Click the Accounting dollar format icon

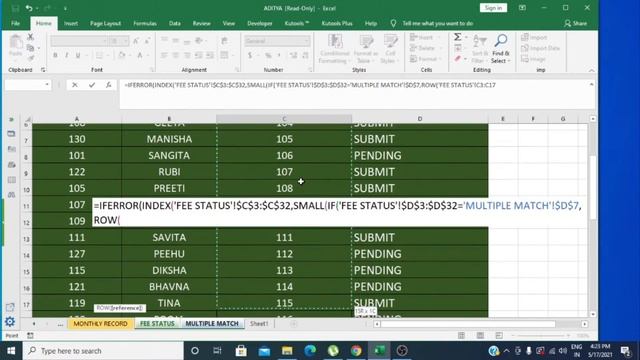[x=250, y=55]
